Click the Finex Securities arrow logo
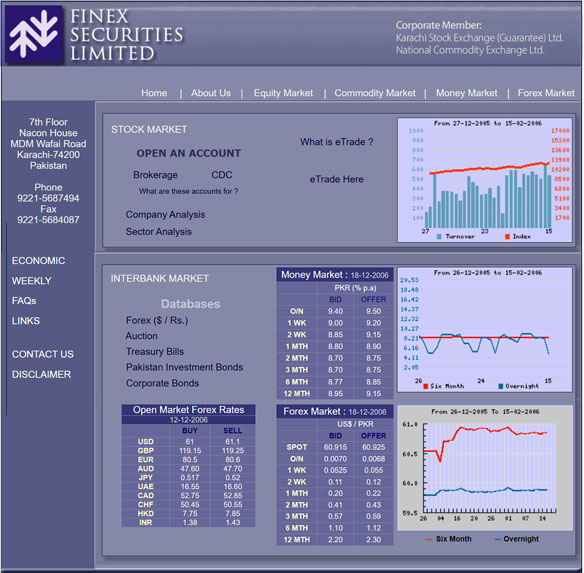Image resolution: width=584 pixels, height=573 pixels. [x=34, y=35]
